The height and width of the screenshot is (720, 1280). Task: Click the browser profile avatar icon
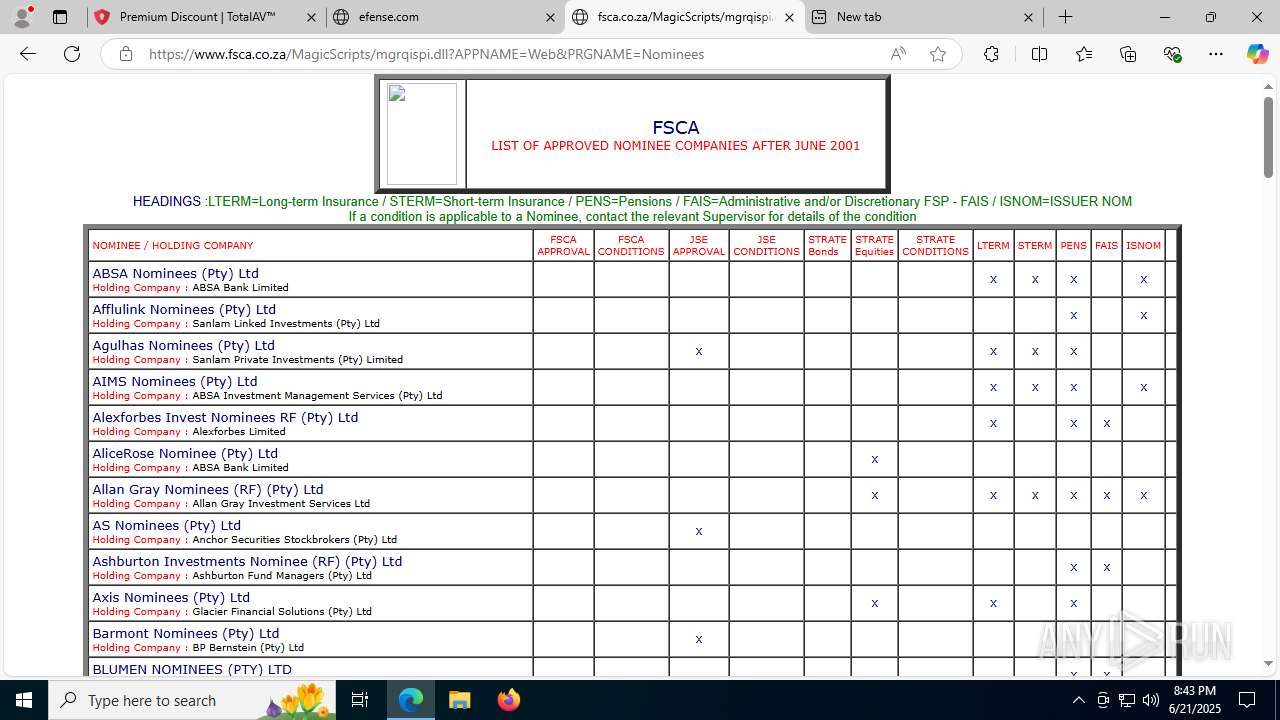click(22, 17)
